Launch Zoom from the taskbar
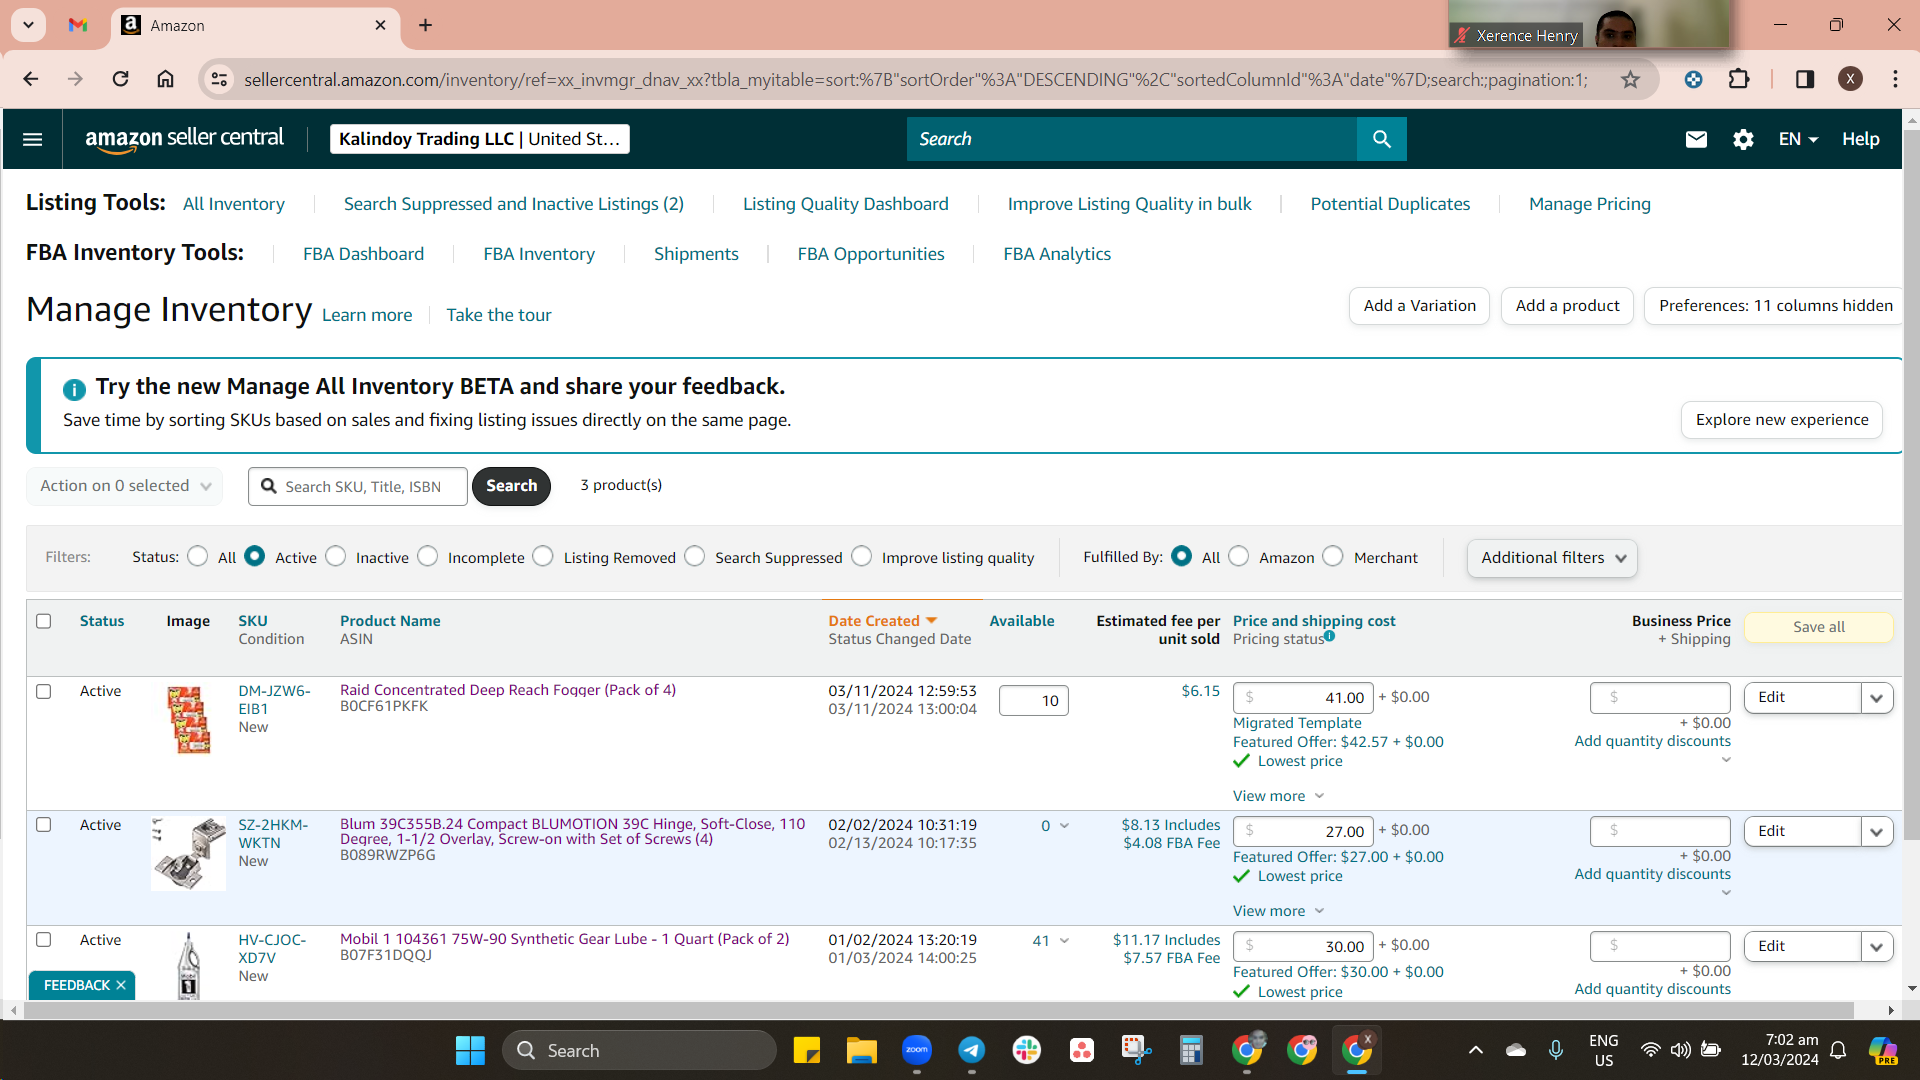Viewport: 1920px width, 1080px height. [917, 1050]
